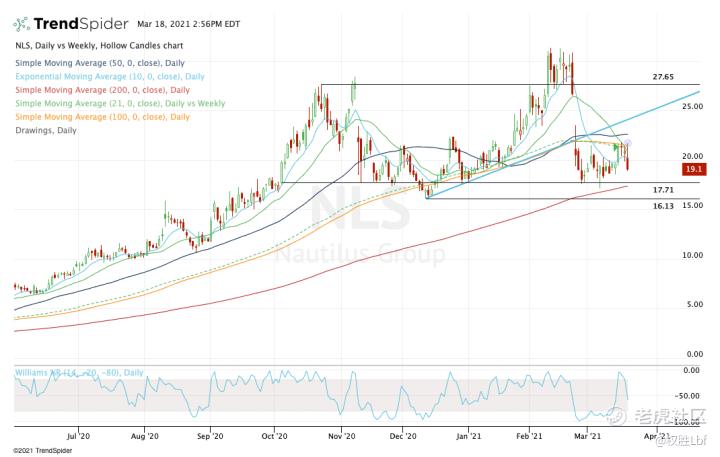
Task: Select the Simple Moving Average 50 legend entry
Action: point(100,63)
